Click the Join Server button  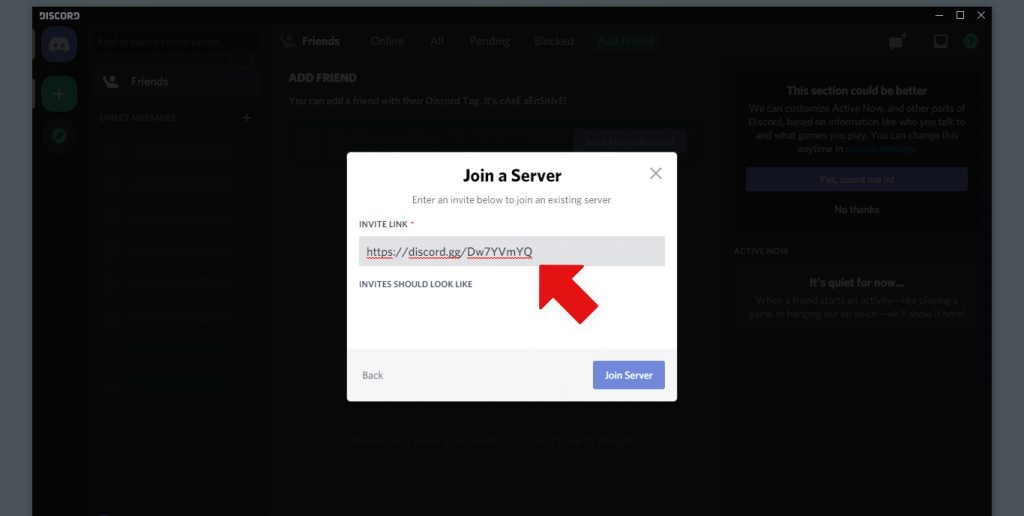pos(628,375)
